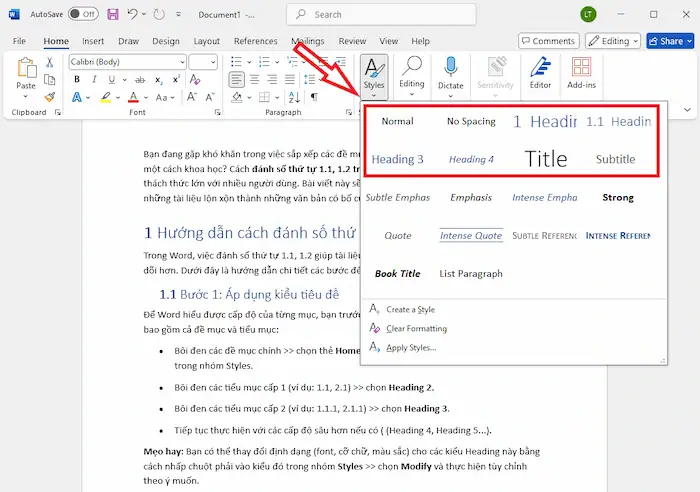Toggle the AutoSave switch

(x=83, y=15)
